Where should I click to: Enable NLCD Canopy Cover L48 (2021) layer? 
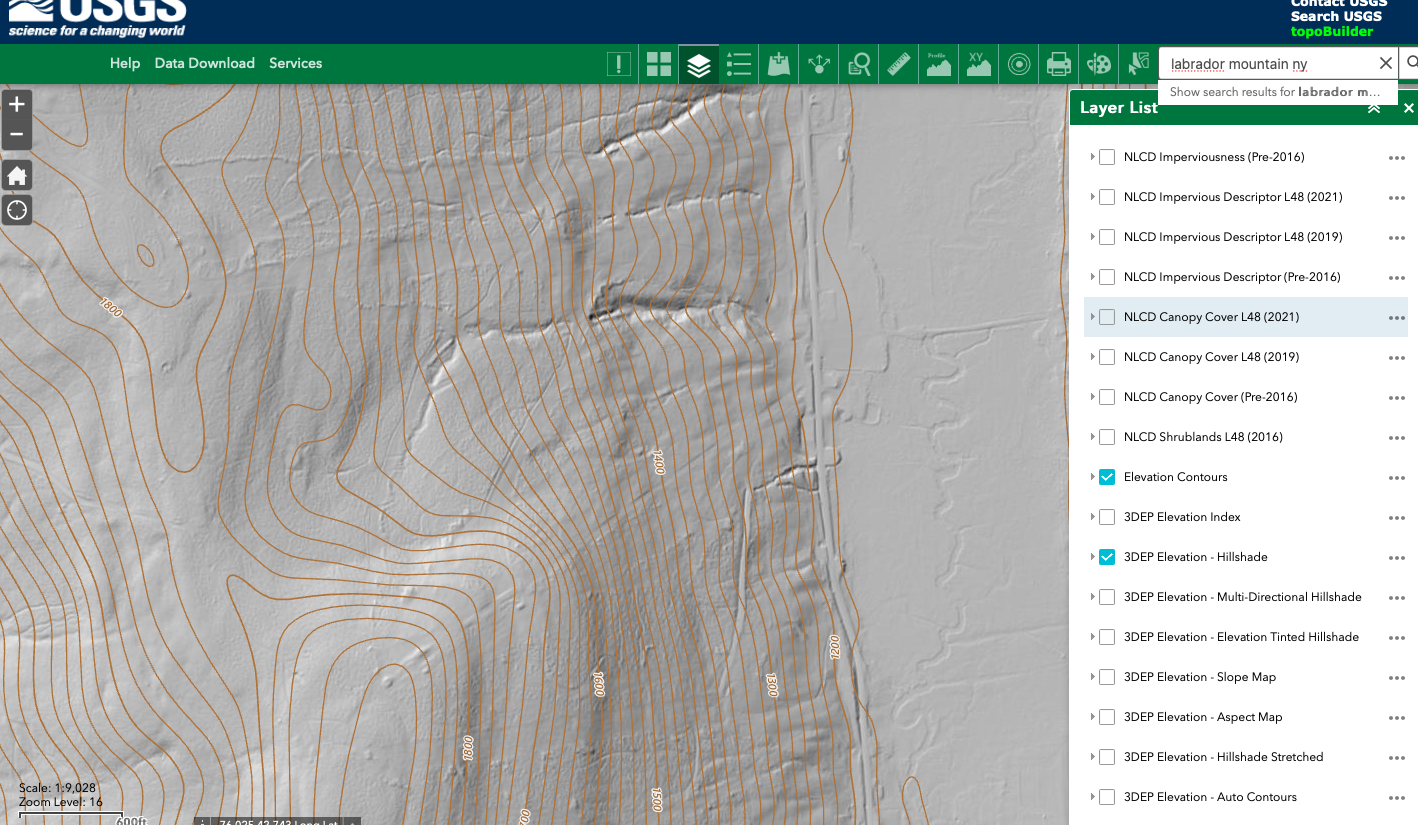click(x=1107, y=317)
